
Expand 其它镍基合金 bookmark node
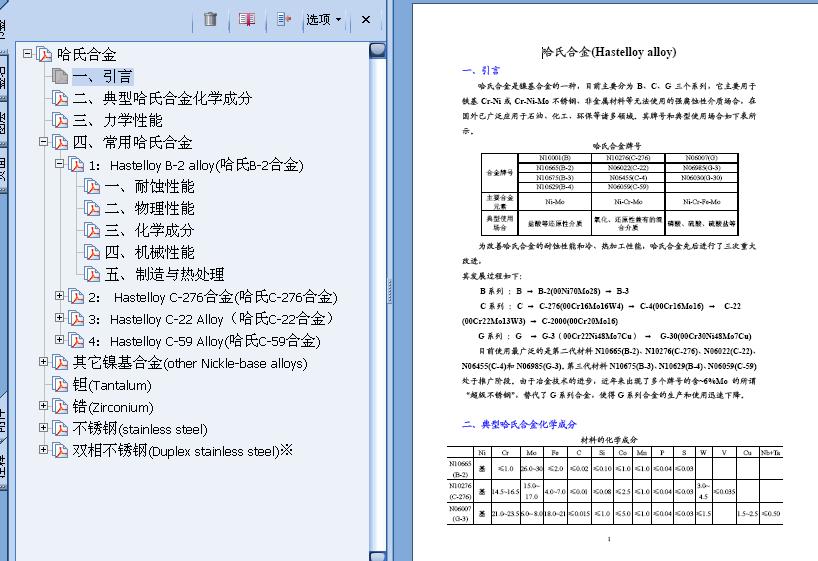coord(44,362)
